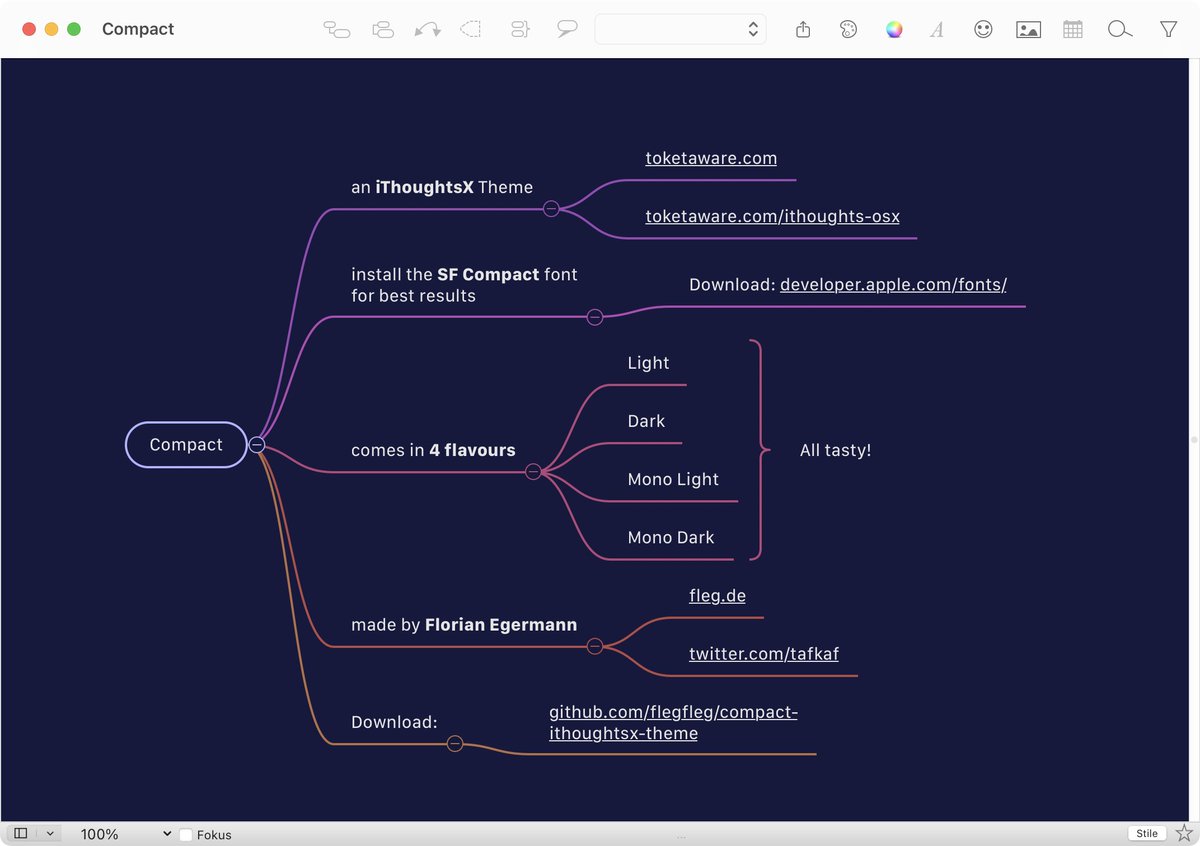The width and height of the screenshot is (1200, 846).
Task: Insert an image via picture icon
Action: tap(1028, 30)
